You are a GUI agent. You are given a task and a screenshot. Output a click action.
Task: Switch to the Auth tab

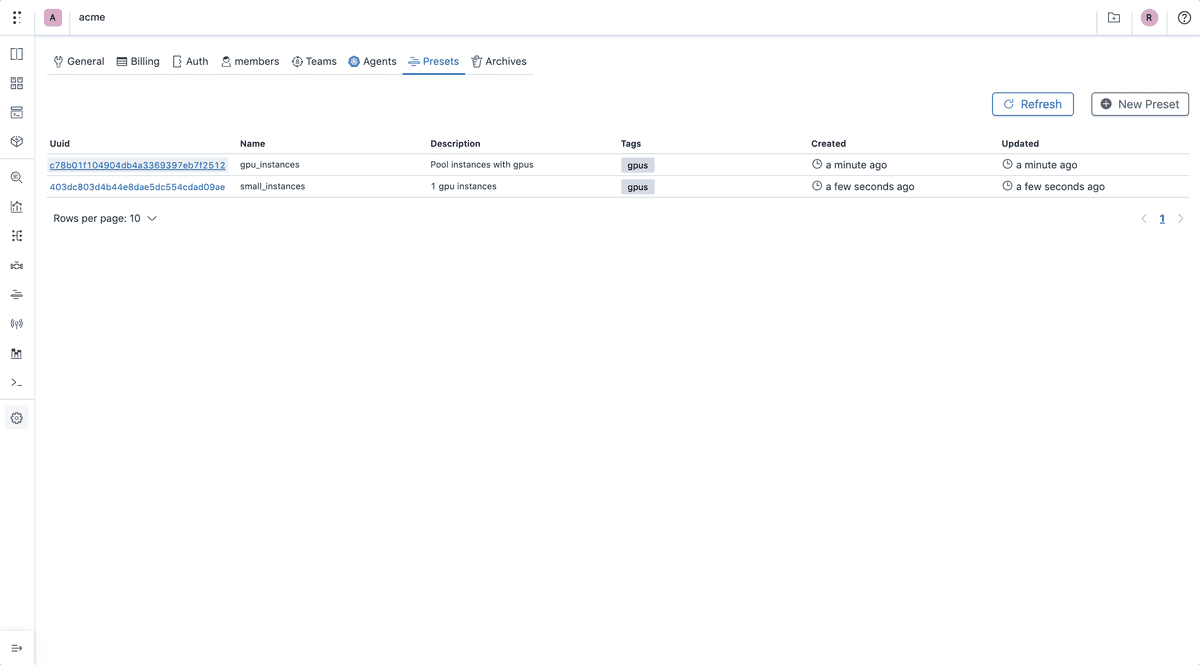click(x=190, y=61)
